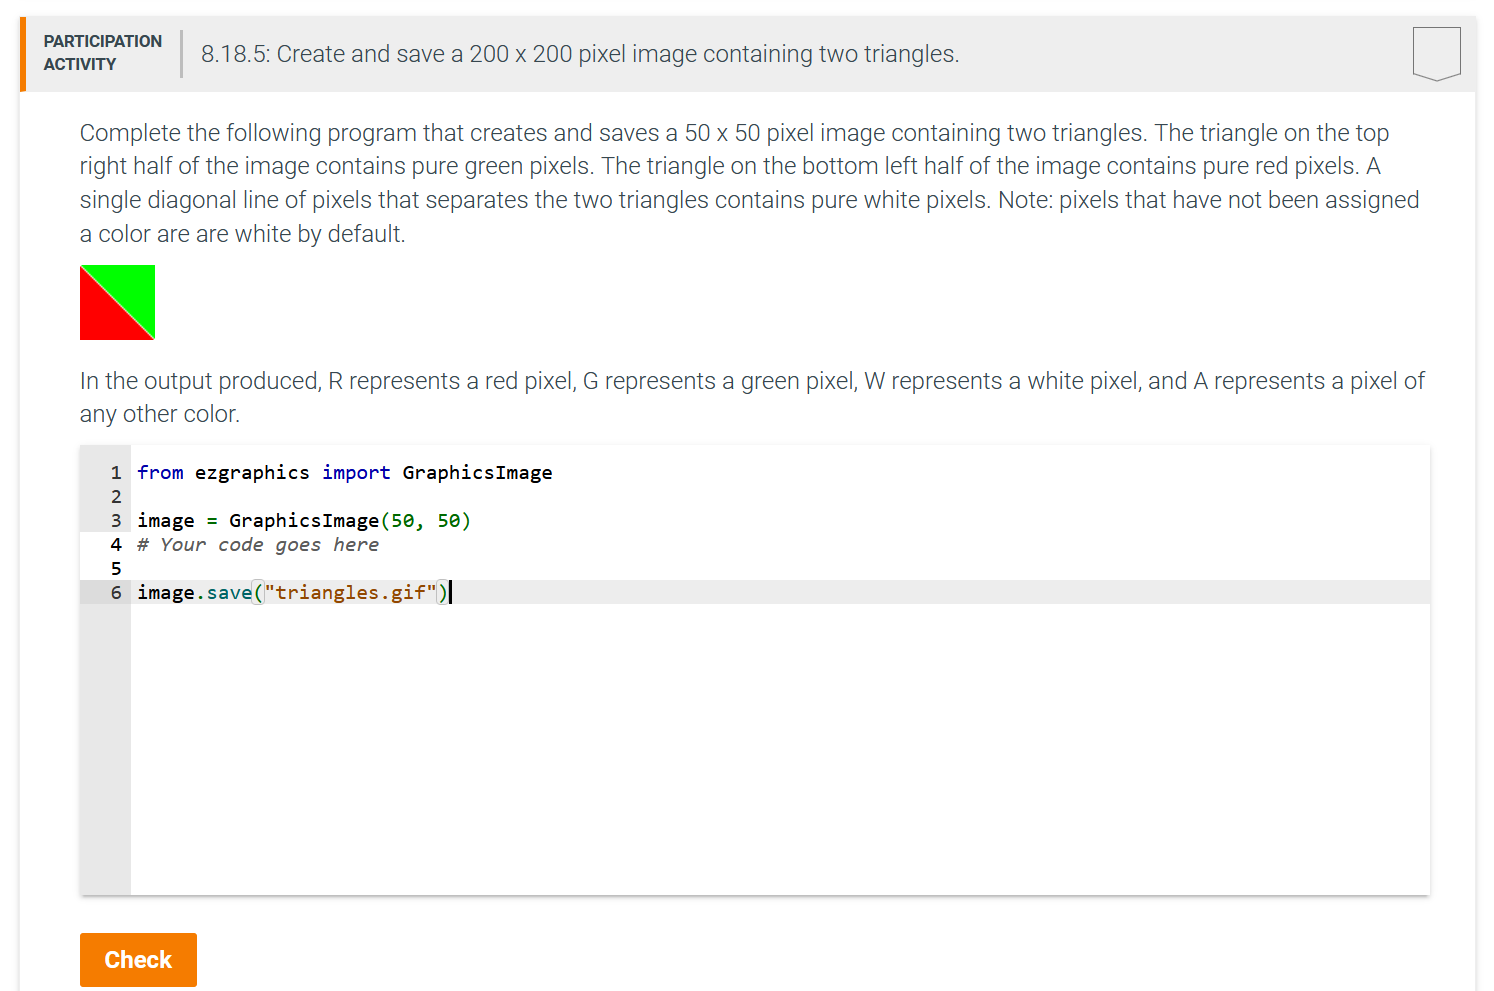
Task: Click line number 6 in the gutter
Action: pos(116,592)
